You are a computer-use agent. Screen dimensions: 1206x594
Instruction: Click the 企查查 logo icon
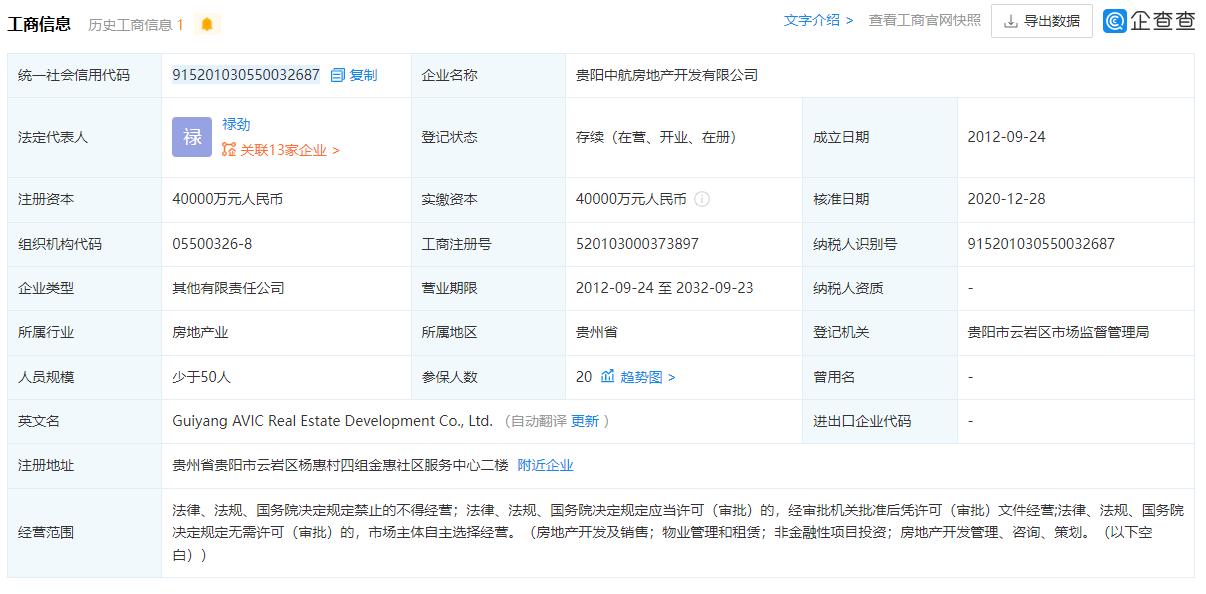click(1113, 21)
